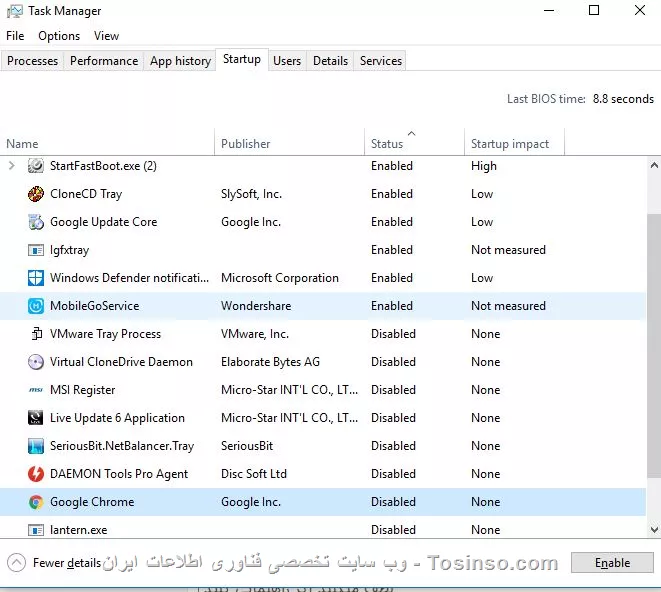Select the DAEMON Tools Pro Agent name
The height and width of the screenshot is (592, 661).
119,474
